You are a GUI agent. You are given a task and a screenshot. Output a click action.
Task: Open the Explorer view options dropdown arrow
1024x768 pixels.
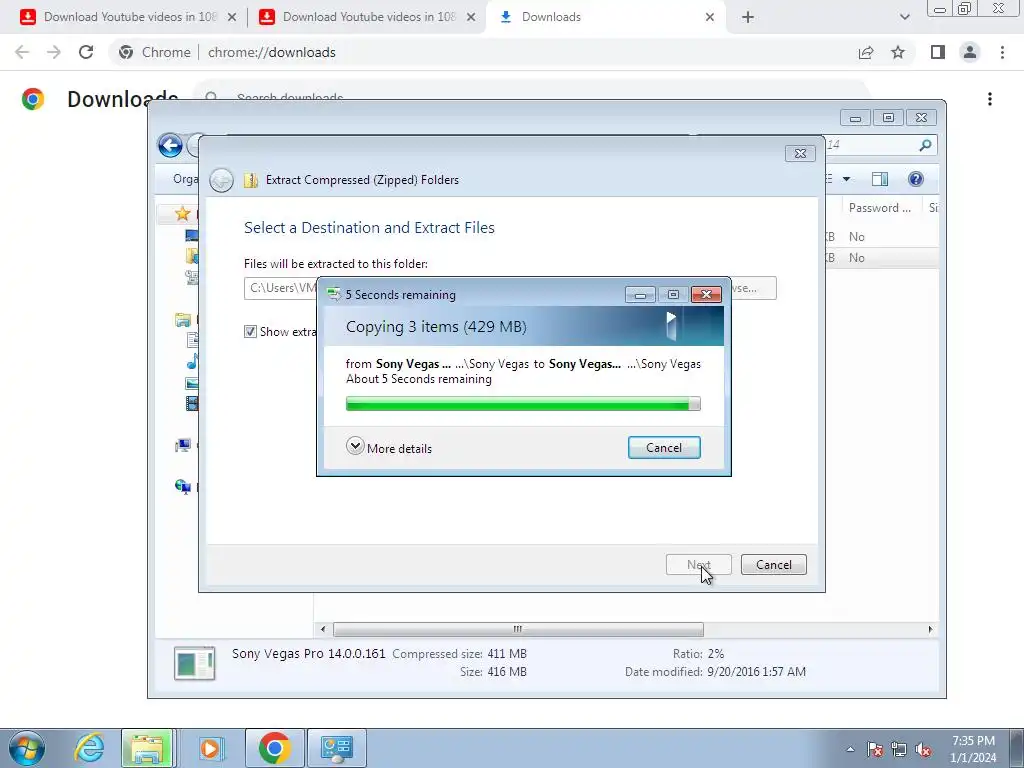point(846,179)
